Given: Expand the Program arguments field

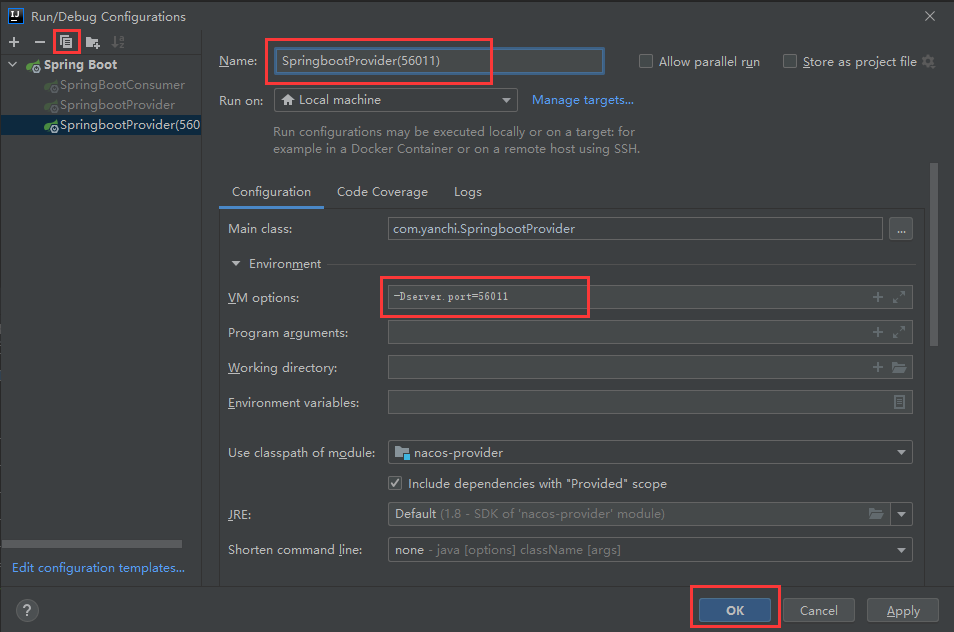Looking at the screenshot, I should (899, 332).
